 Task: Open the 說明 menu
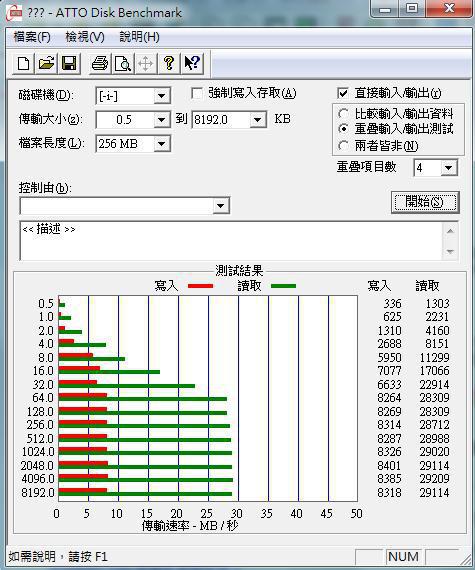139,37
